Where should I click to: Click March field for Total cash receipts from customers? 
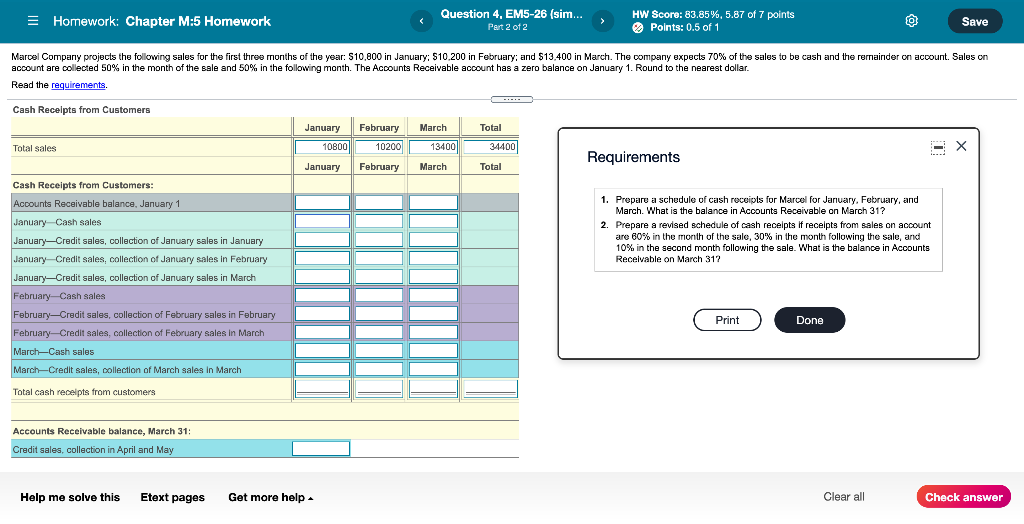433,390
